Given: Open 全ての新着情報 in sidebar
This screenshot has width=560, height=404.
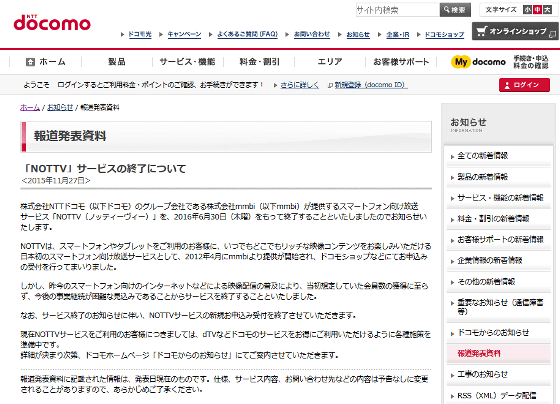Looking at the screenshot, I should pyautogui.click(x=498, y=156).
